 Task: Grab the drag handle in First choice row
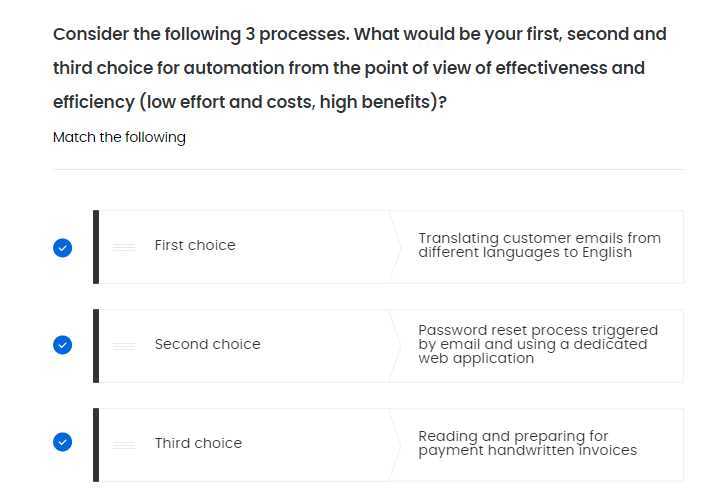[124, 247]
